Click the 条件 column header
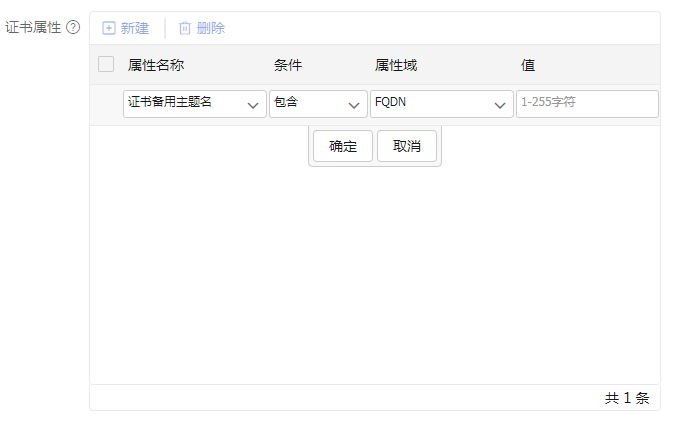This screenshot has height=436, width=677. (x=288, y=65)
